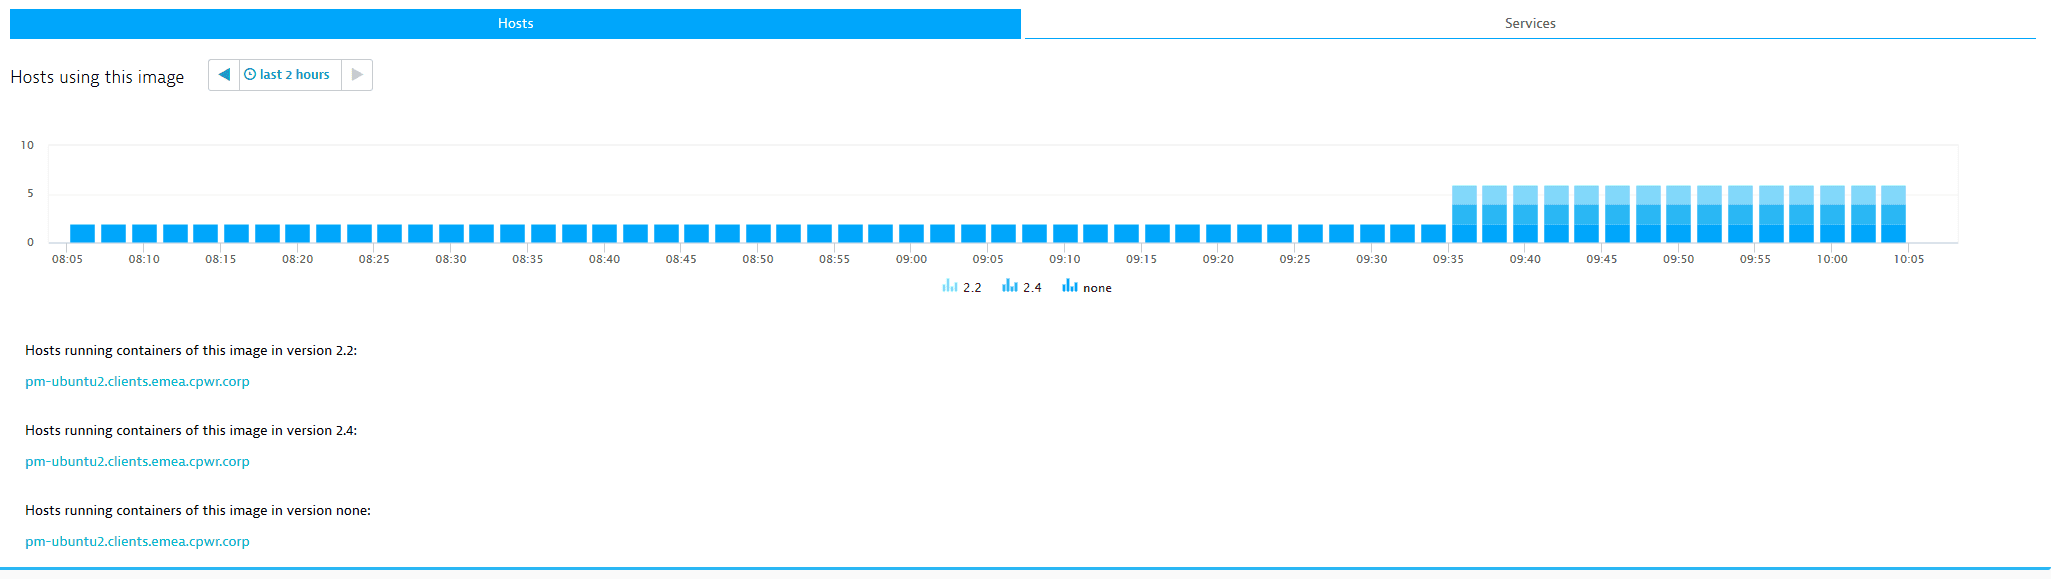Go to the previous time frame
The height and width of the screenshot is (579, 2059).
[x=224, y=75]
